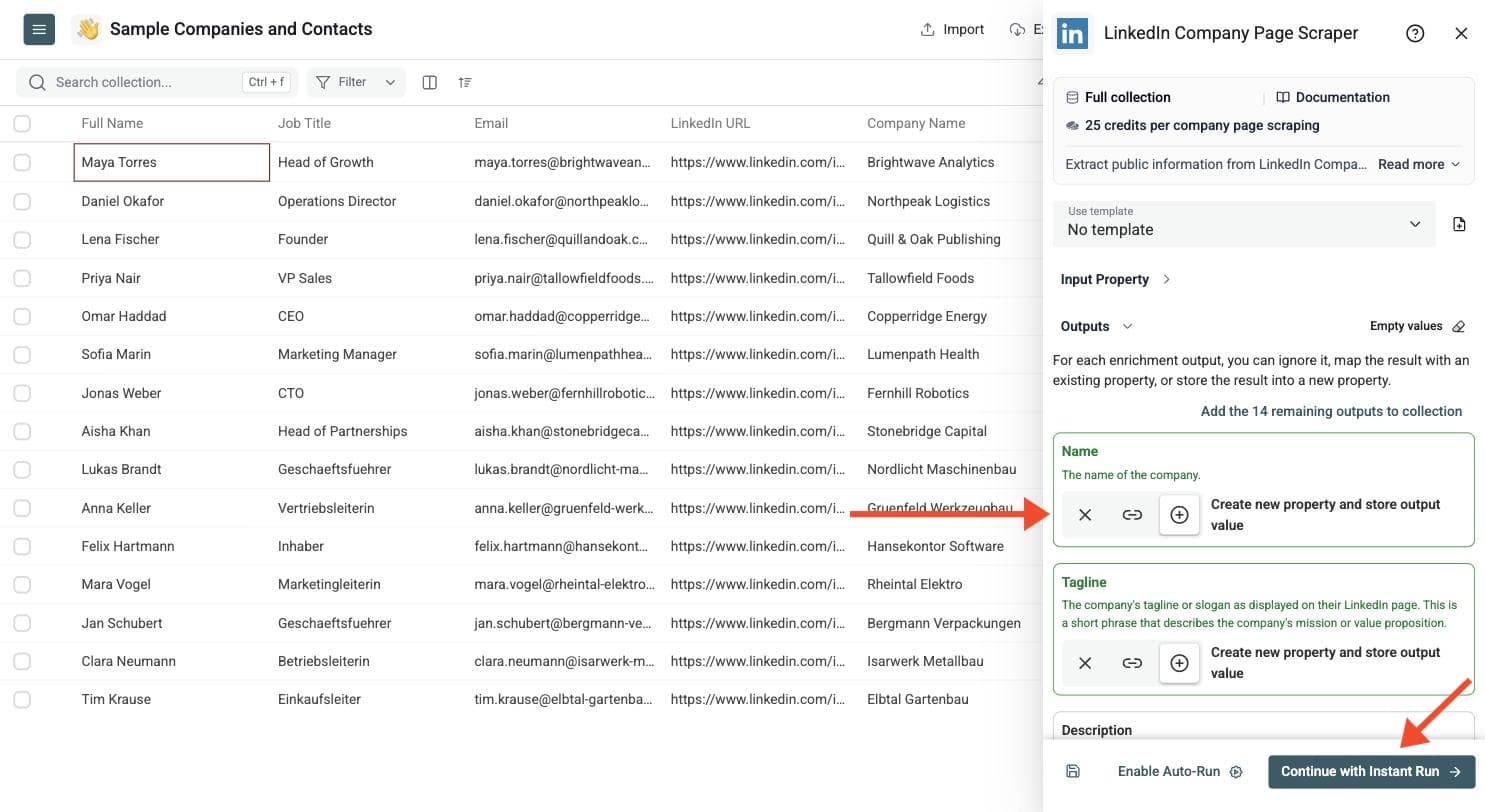Screen dimensions: 1485x812
Task: Click the Empty values eraser icon
Action: coord(1458,326)
